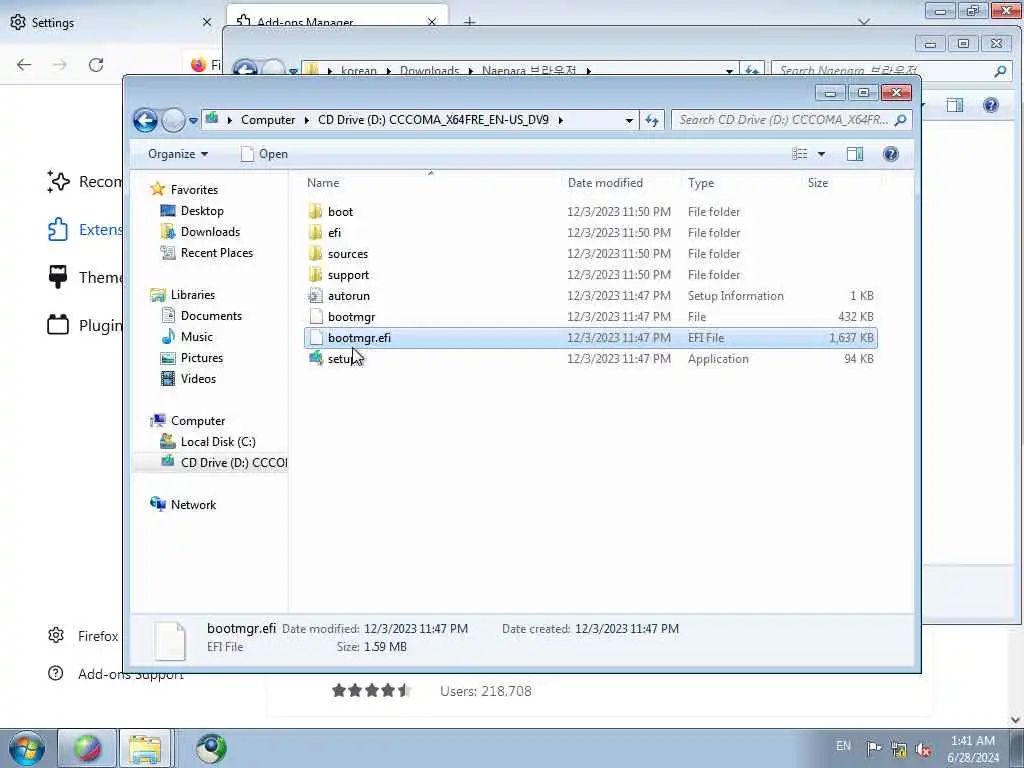Open Favorites in navigation pane
The height and width of the screenshot is (768, 1024).
point(194,189)
